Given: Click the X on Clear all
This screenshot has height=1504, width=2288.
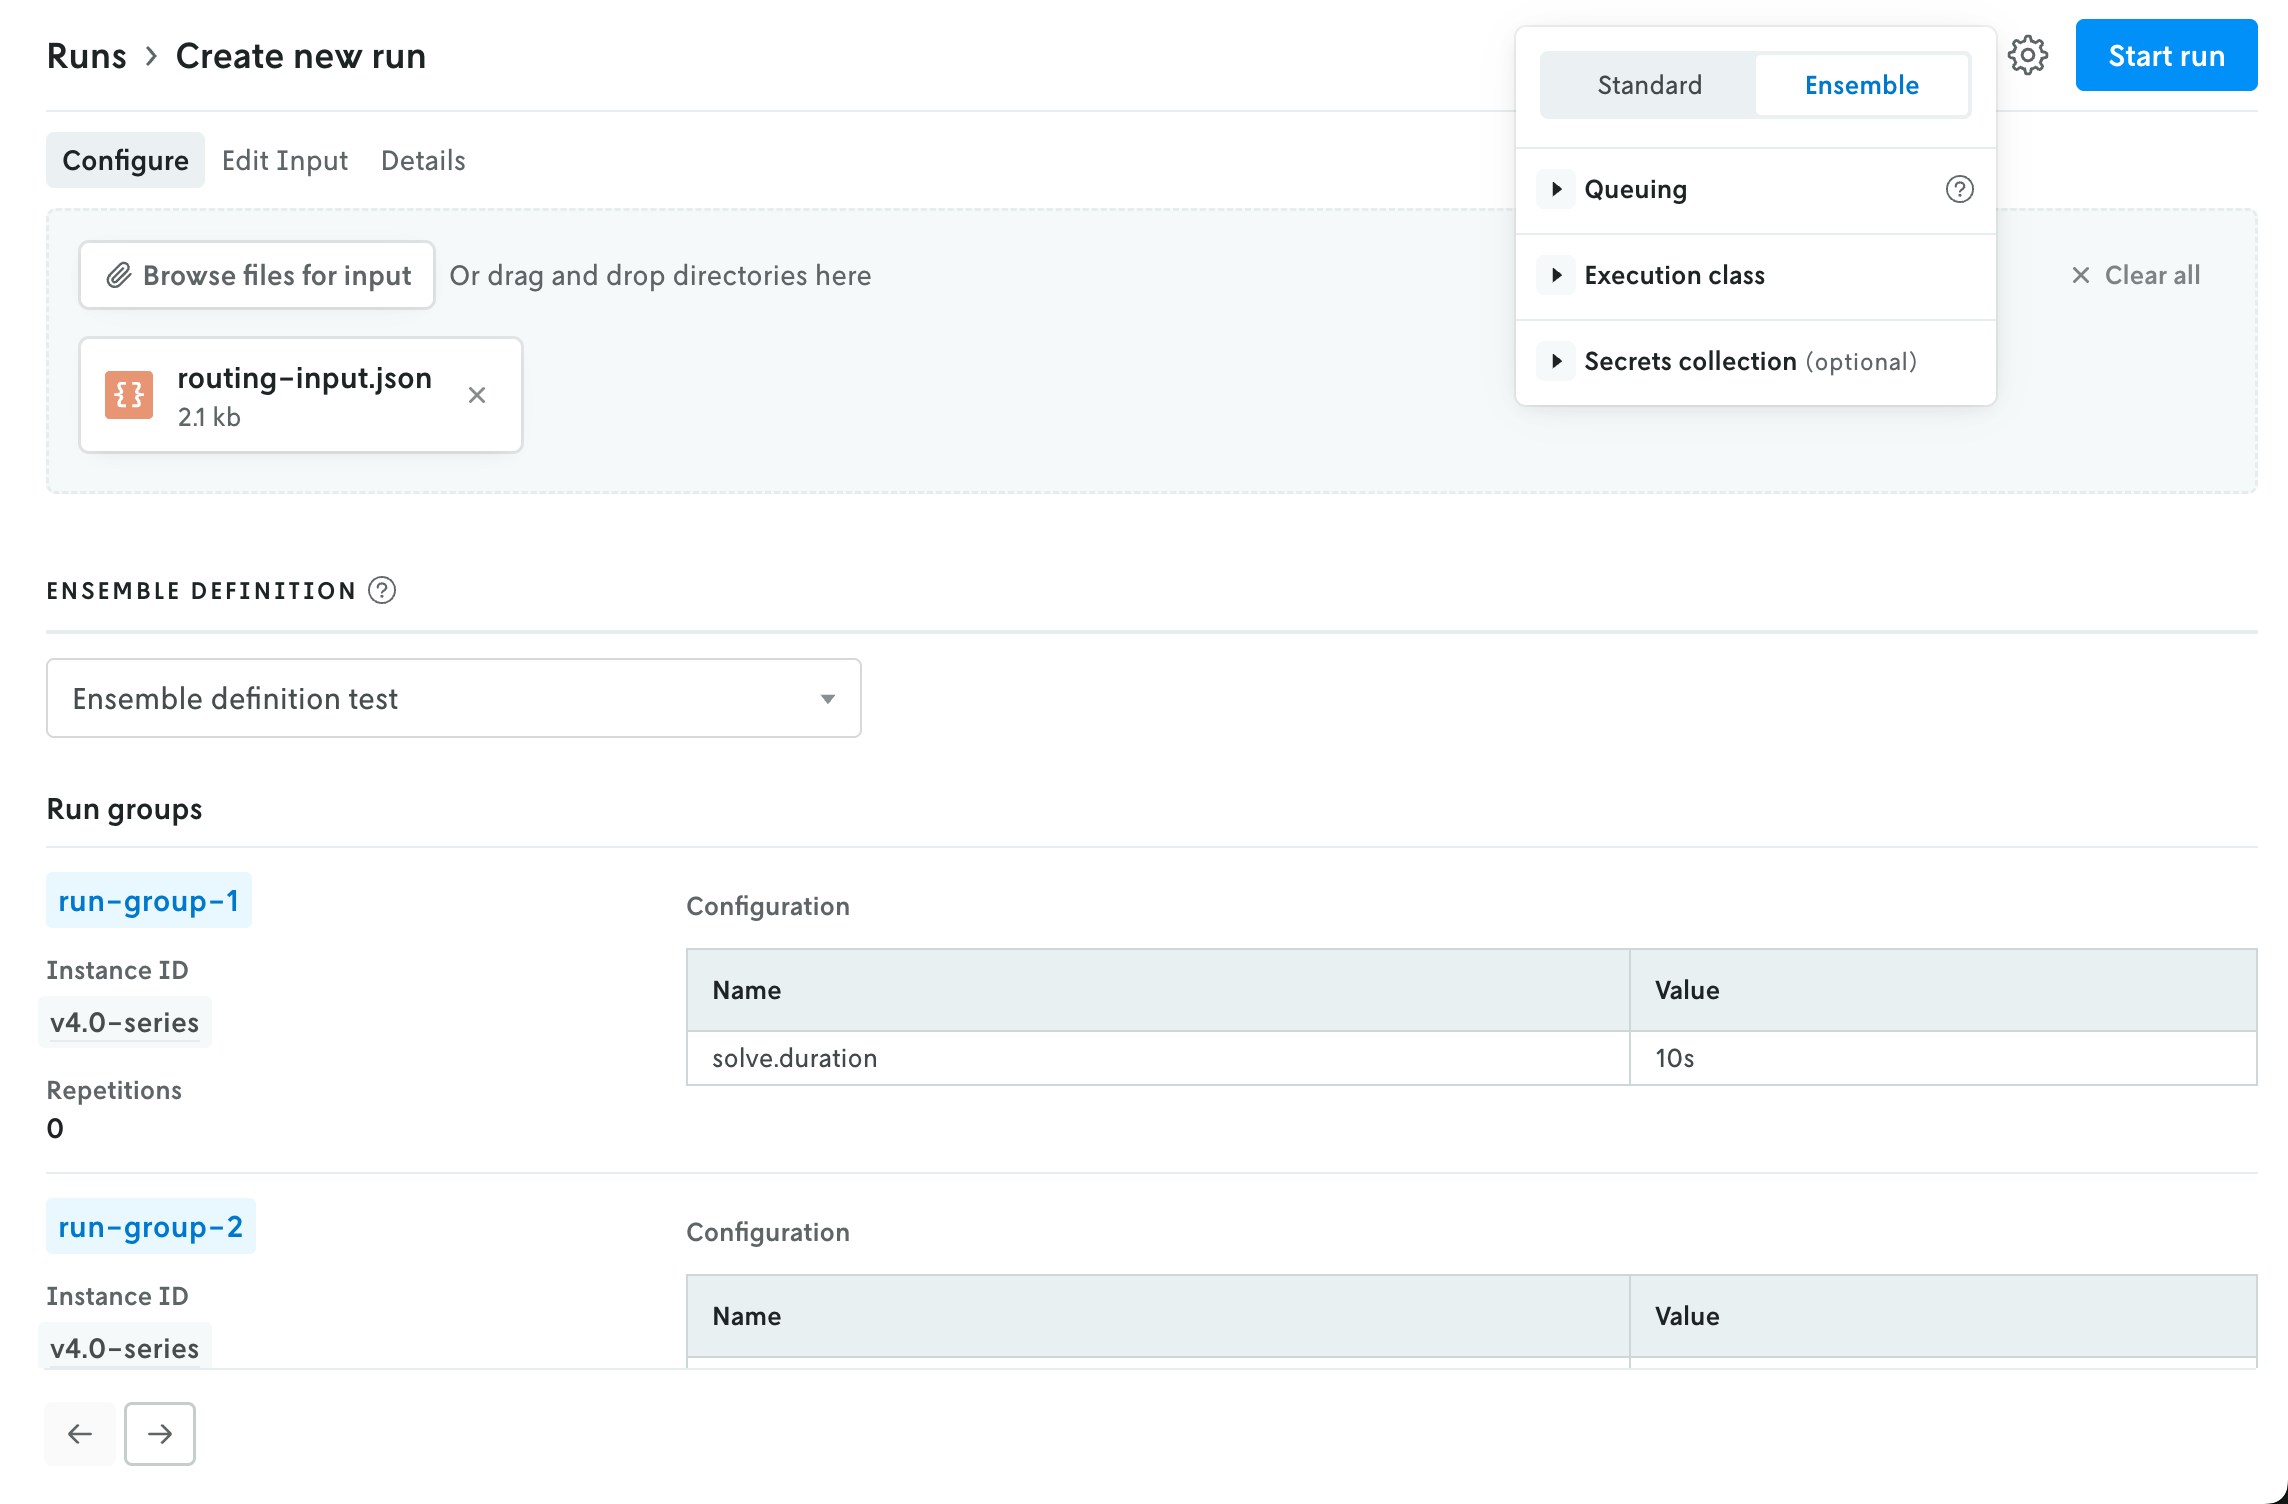Looking at the screenshot, I should pos(2081,275).
